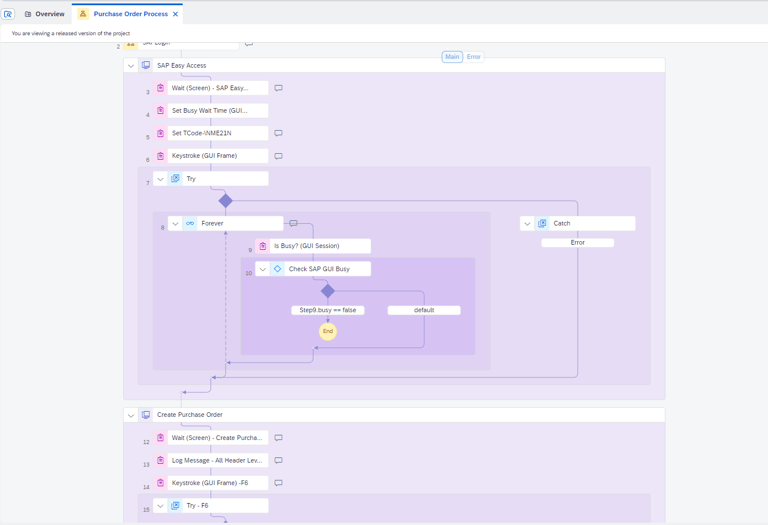
Task: Click the Wait (Screen) - SAP Easy activity icon
Action: pos(160,88)
